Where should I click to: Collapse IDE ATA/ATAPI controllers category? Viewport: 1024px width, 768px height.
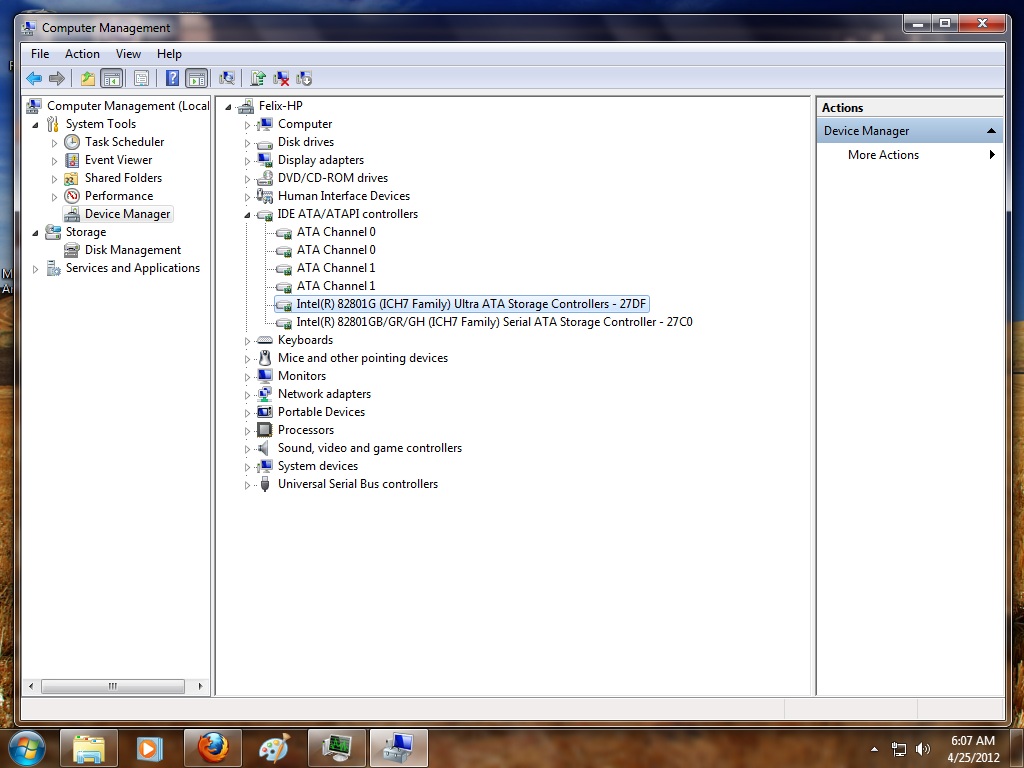[x=248, y=215]
